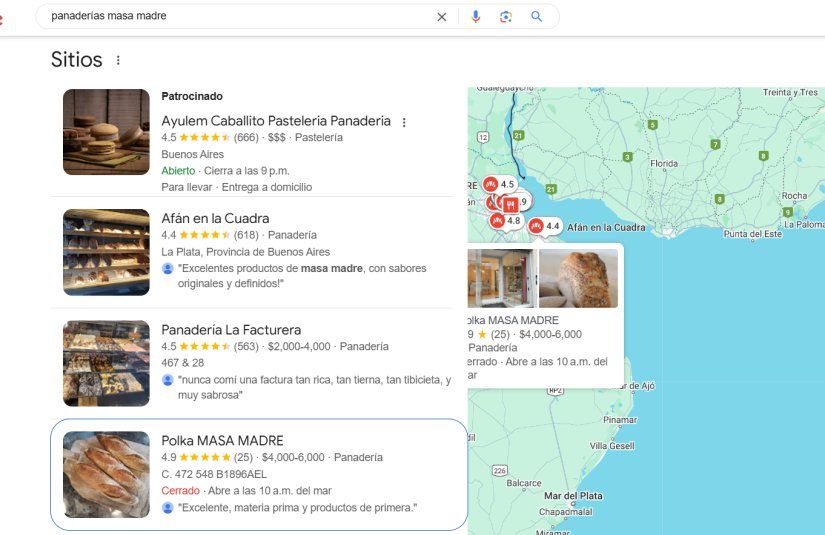Image resolution: width=825 pixels, height=535 pixels.
Task: Click 'La Plata, Provincia de Buenos Aires' address
Action: pos(245,252)
